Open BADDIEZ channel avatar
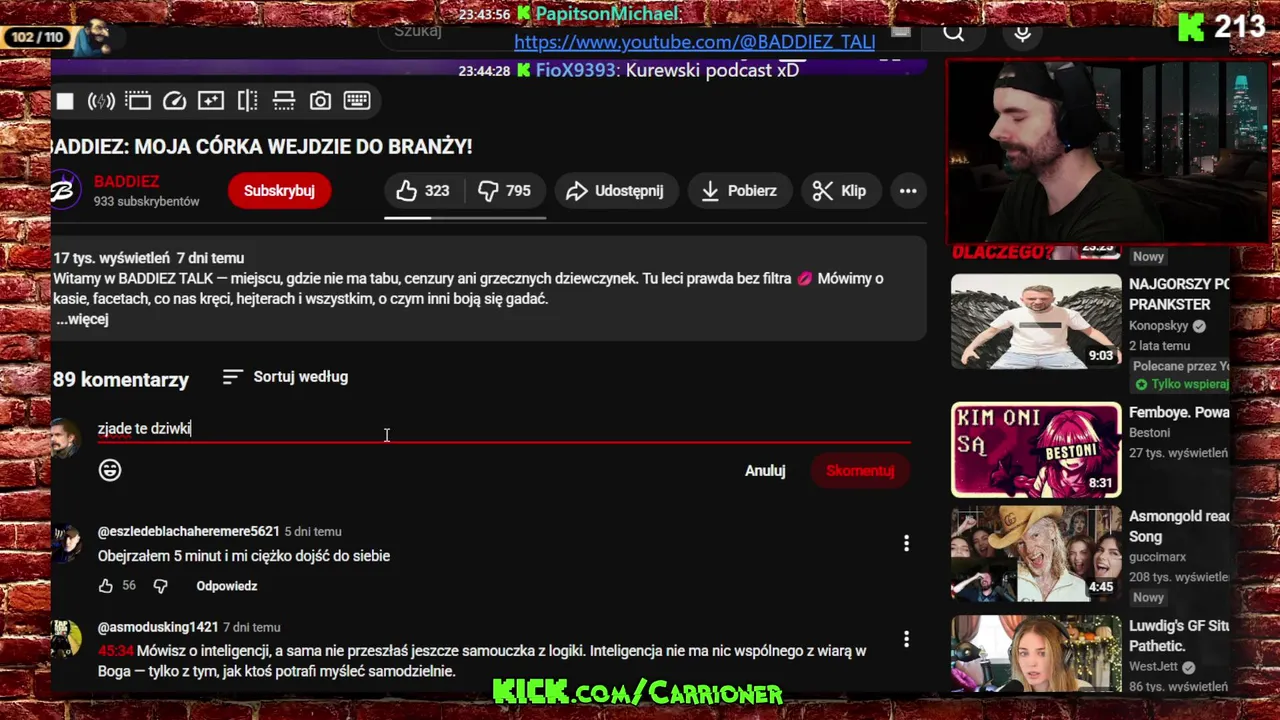The image size is (1280, 720). (65, 190)
